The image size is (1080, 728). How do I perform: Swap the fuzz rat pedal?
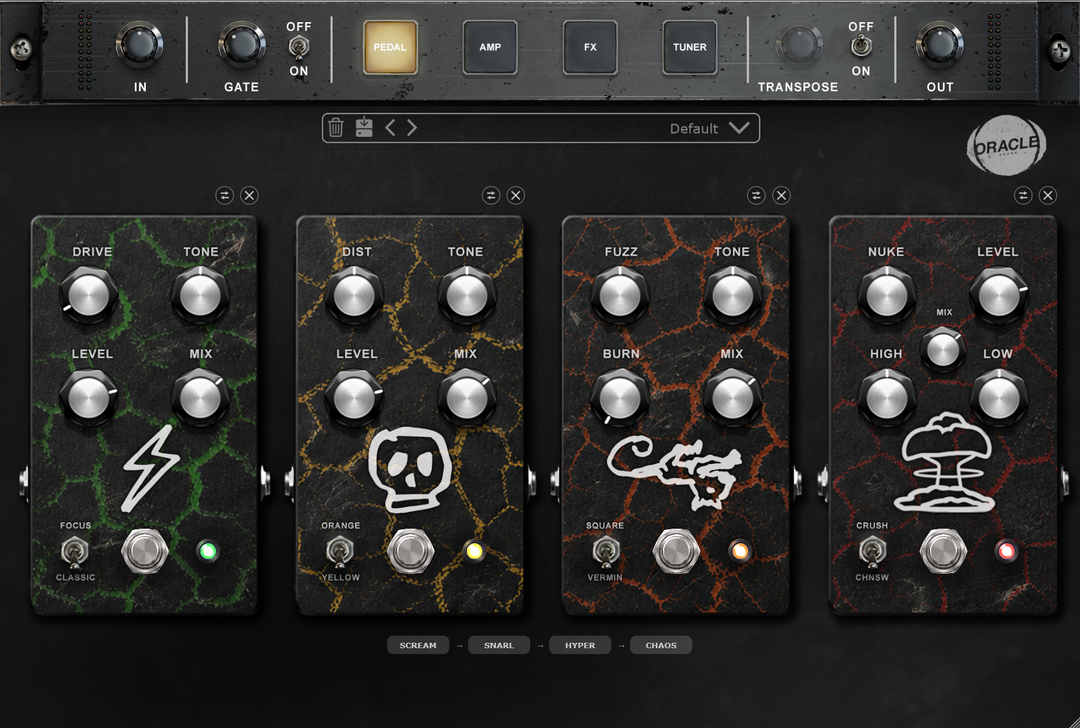(756, 196)
